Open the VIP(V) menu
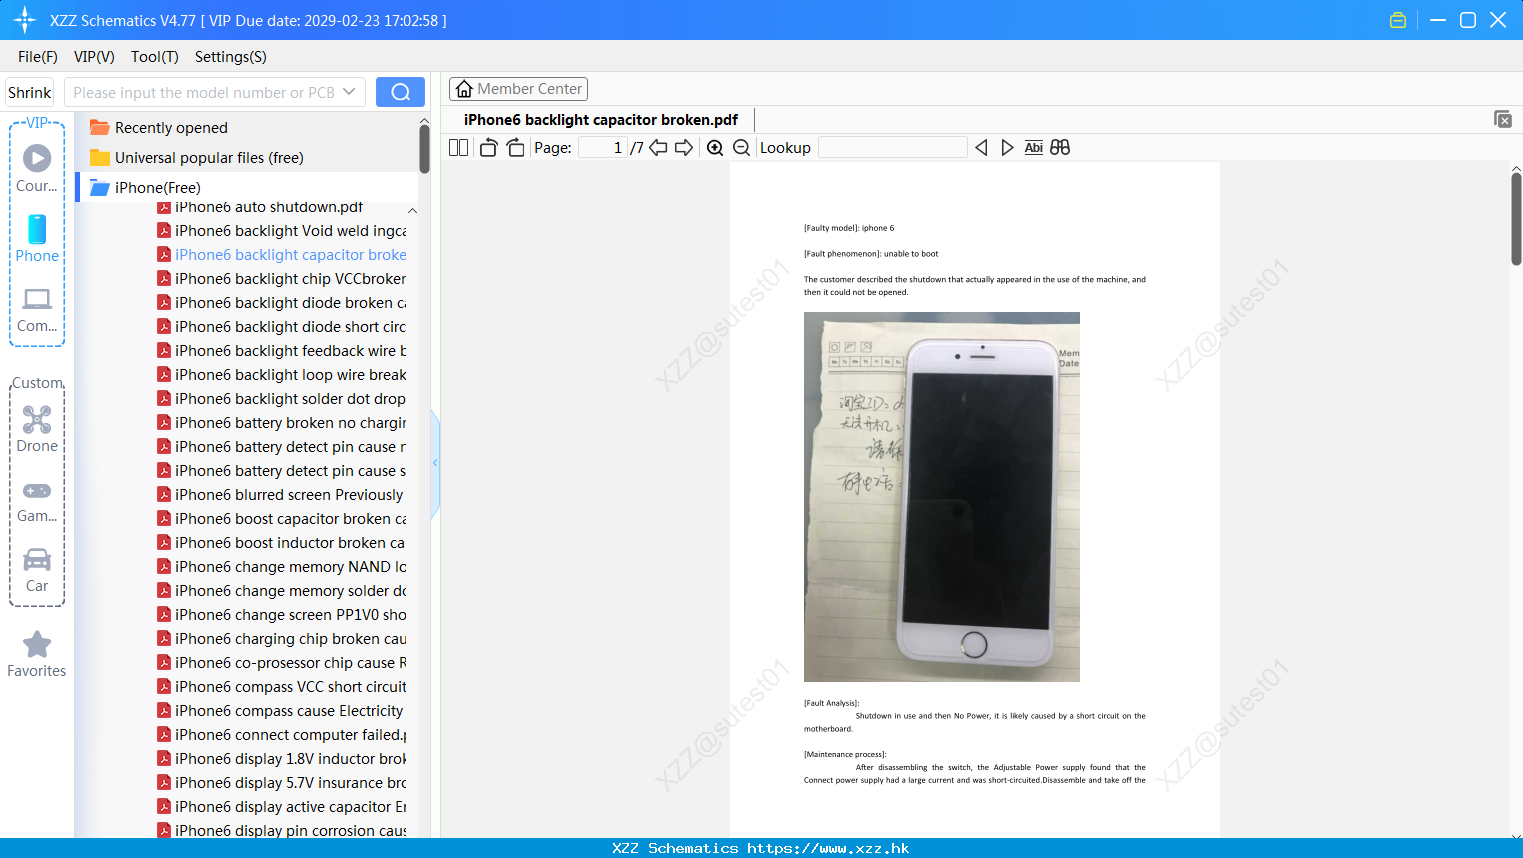The image size is (1523, 858). click(x=94, y=57)
